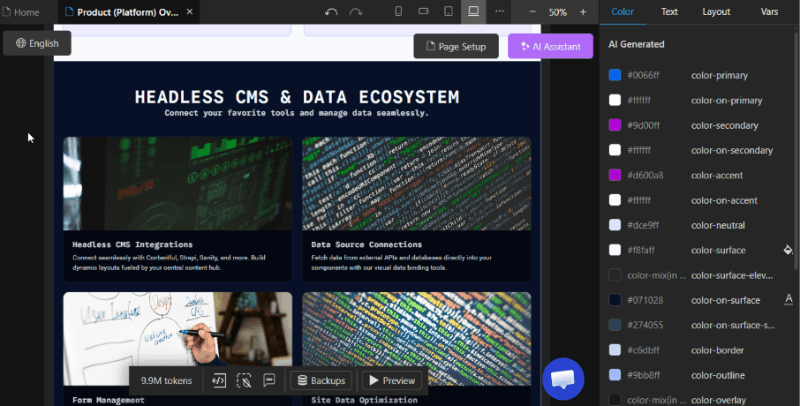Open the blue chat support bubble
The image size is (800, 406).
(562, 379)
